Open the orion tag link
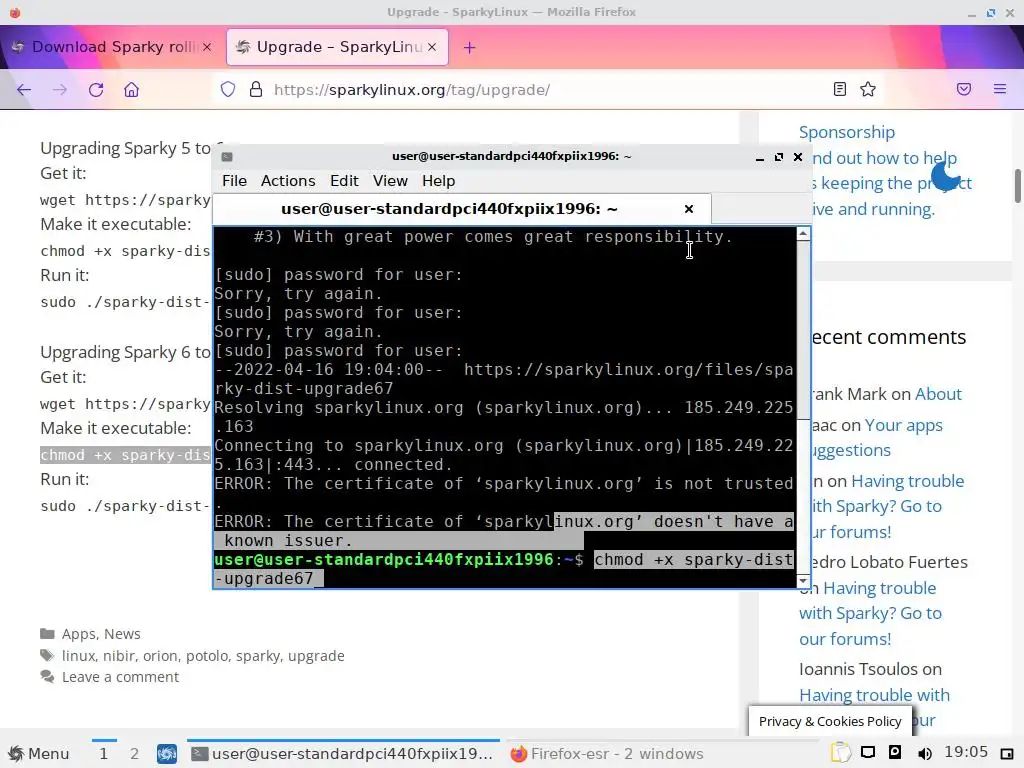This screenshot has width=1024, height=768. [160, 656]
